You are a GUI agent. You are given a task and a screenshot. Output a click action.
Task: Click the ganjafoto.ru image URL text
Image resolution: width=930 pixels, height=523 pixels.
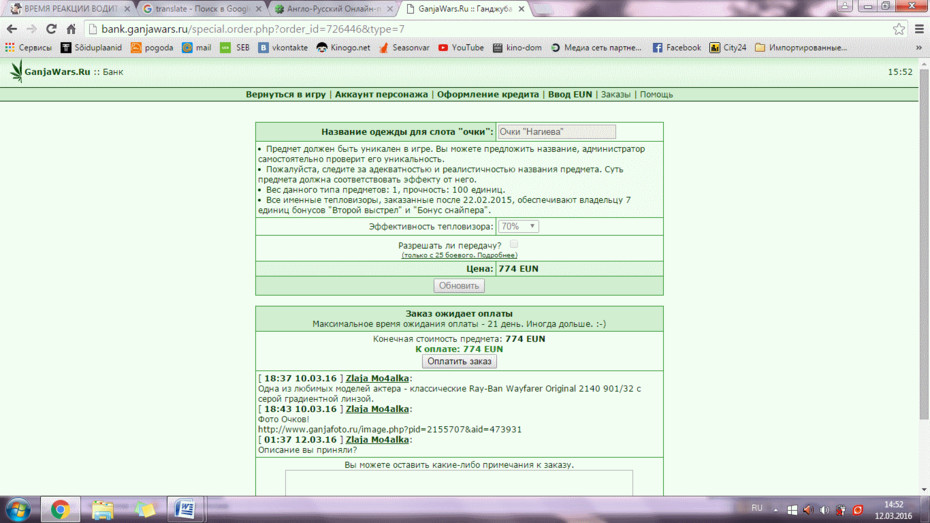[x=390, y=429]
